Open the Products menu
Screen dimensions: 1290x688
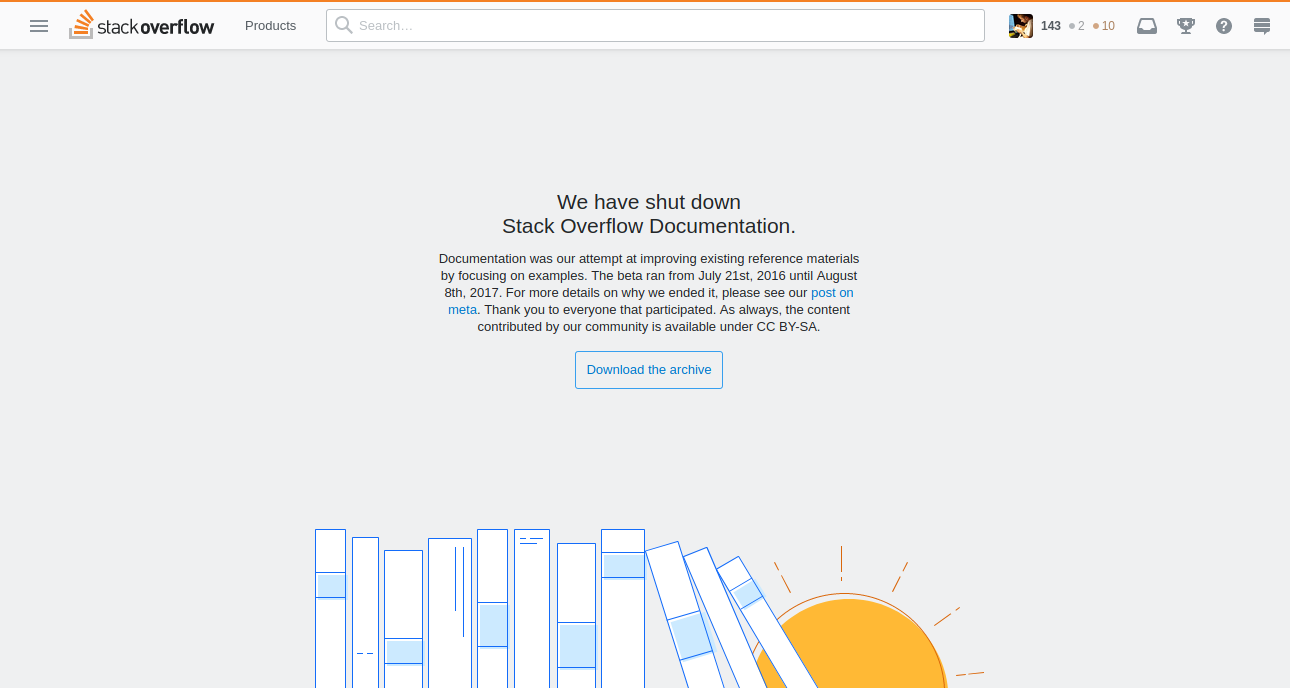click(x=270, y=26)
